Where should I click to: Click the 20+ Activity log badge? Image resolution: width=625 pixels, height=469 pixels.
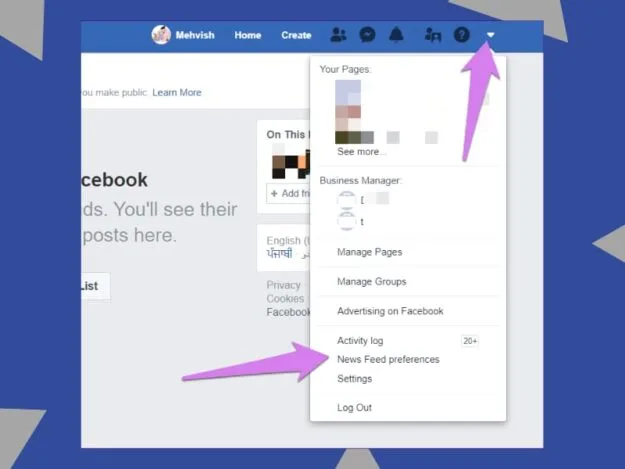pos(470,341)
